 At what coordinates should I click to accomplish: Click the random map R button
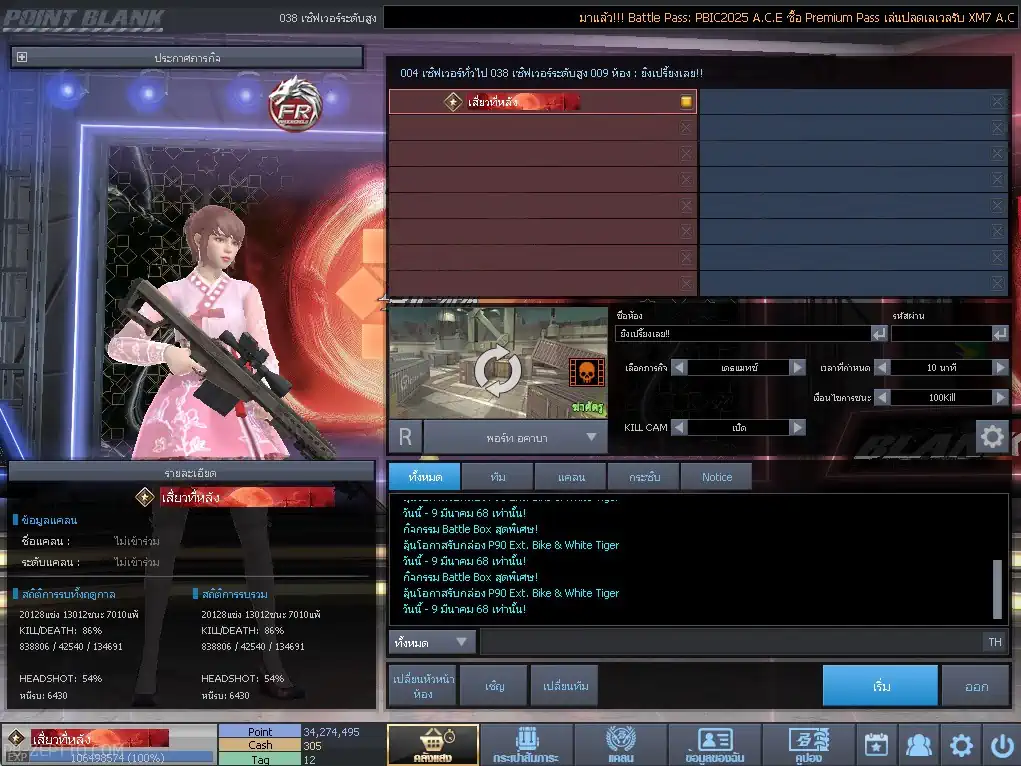(x=405, y=436)
